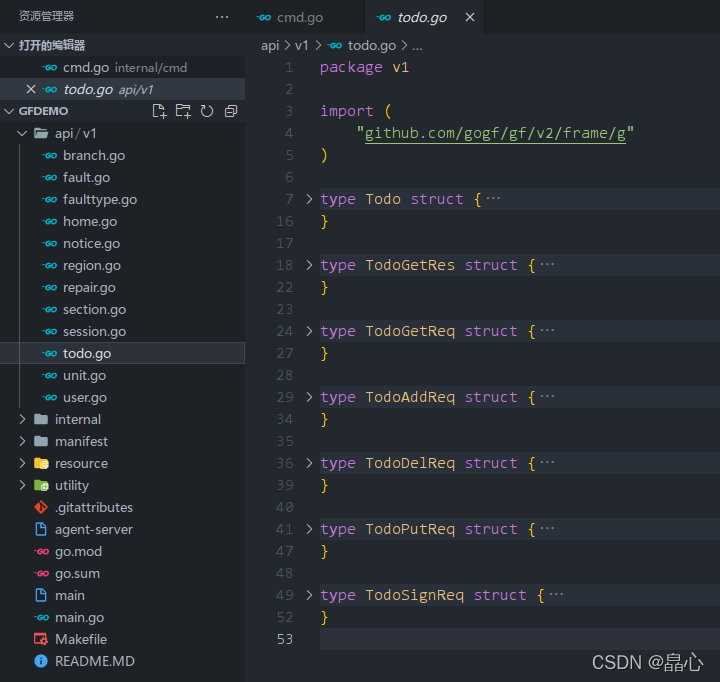
Task: Place cursor on empty line 53
Action: coord(519,639)
